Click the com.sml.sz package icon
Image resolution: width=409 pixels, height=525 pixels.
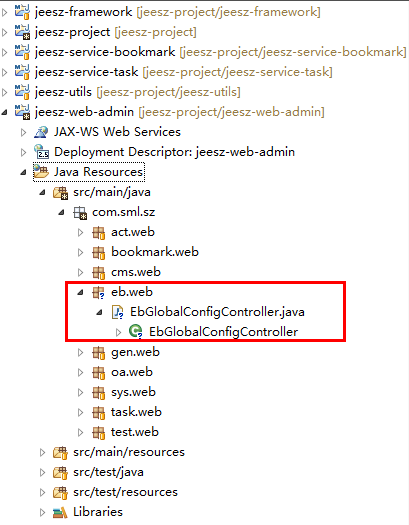[x=80, y=212]
